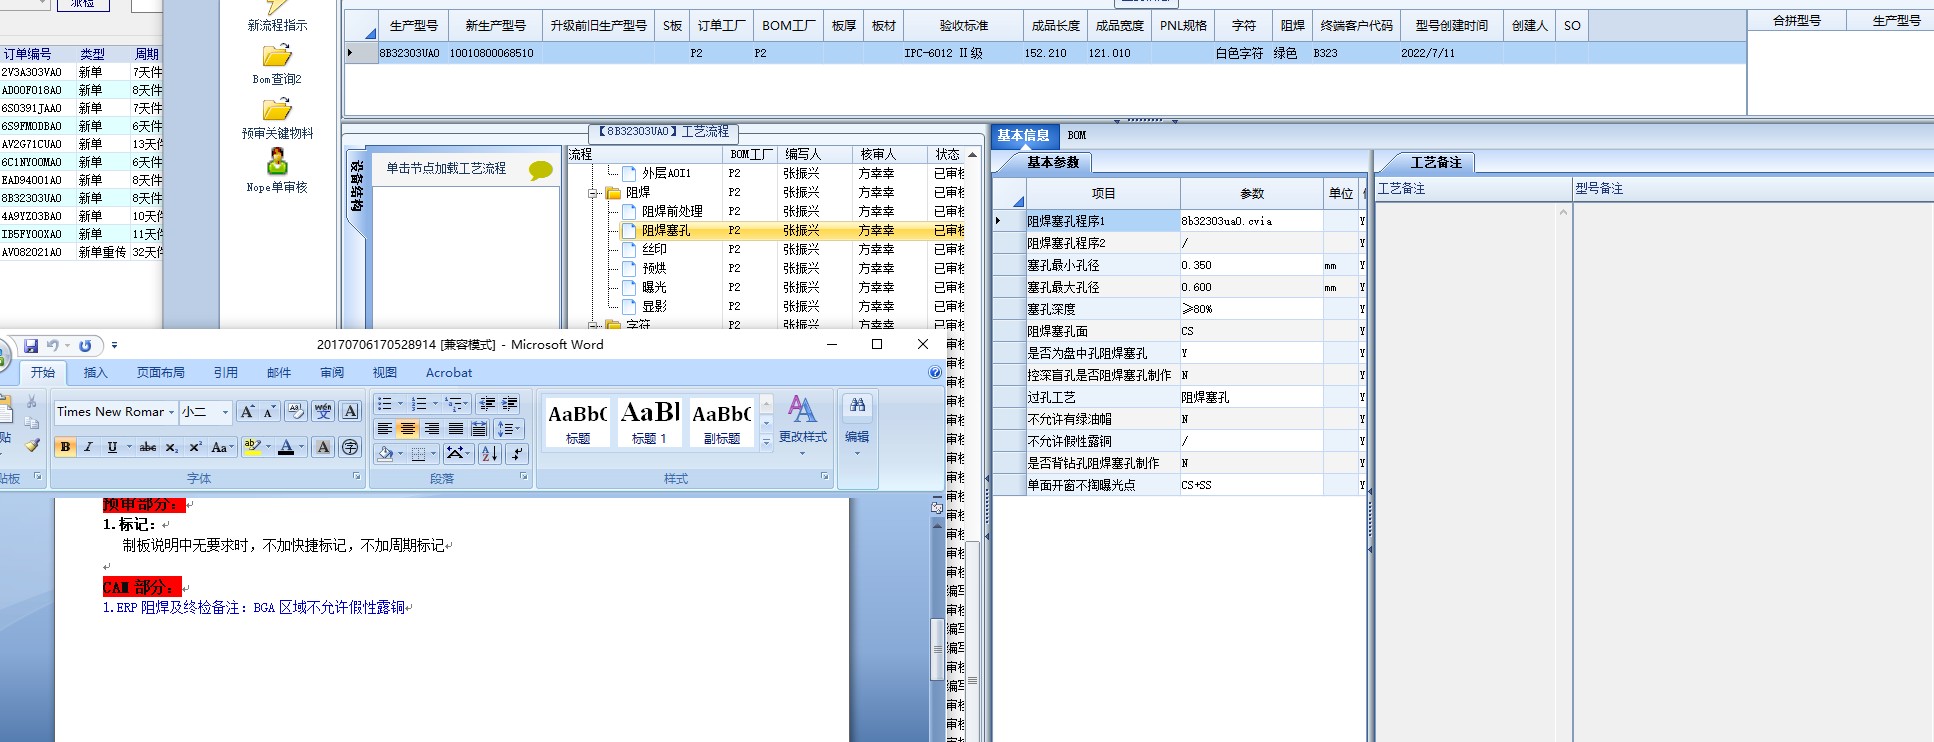Screen dimensions: 1934x742
Task: Click the 塞孔最小孔径 parameter value 0.350
Action: (1251, 265)
